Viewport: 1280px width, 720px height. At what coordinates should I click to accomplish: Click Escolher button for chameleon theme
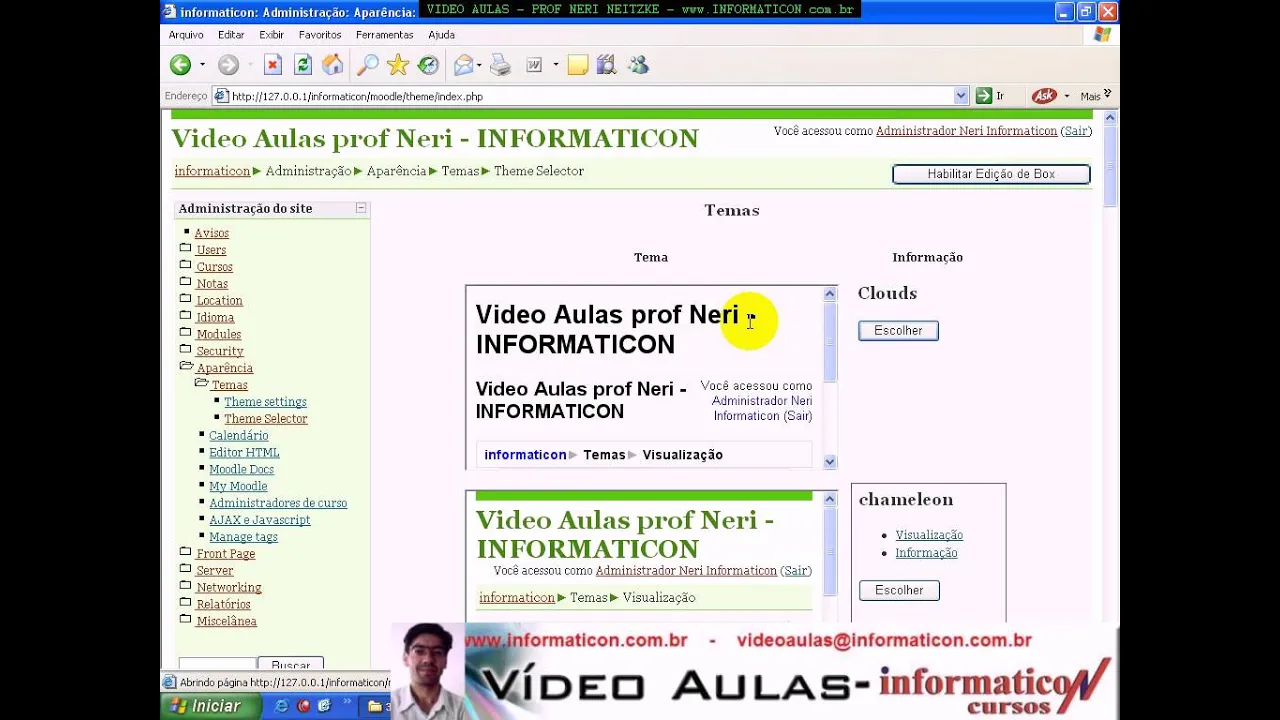click(899, 590)
